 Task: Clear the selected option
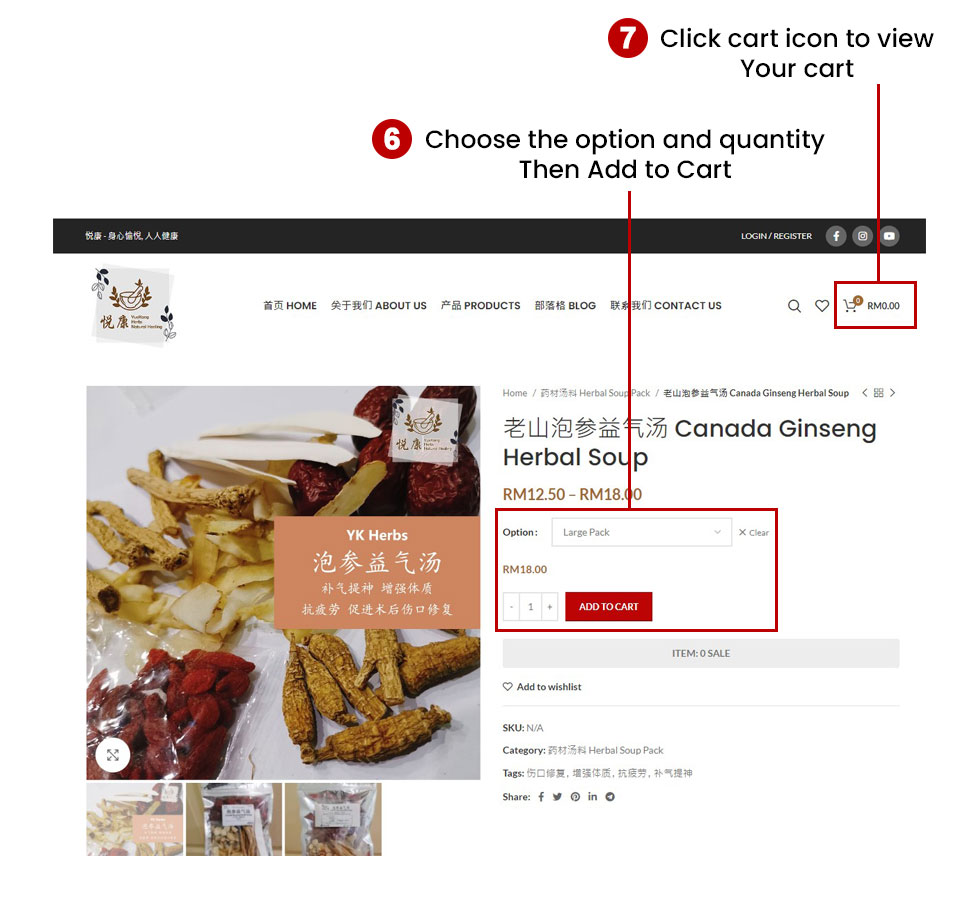(x=753, y=533)
